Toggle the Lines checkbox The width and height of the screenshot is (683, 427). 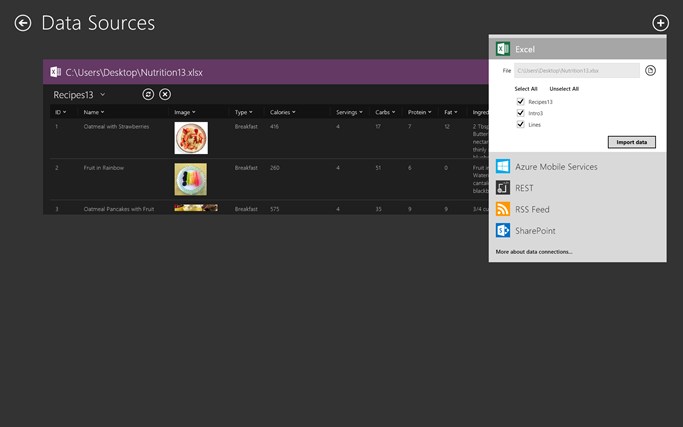(x=520, y=124)
